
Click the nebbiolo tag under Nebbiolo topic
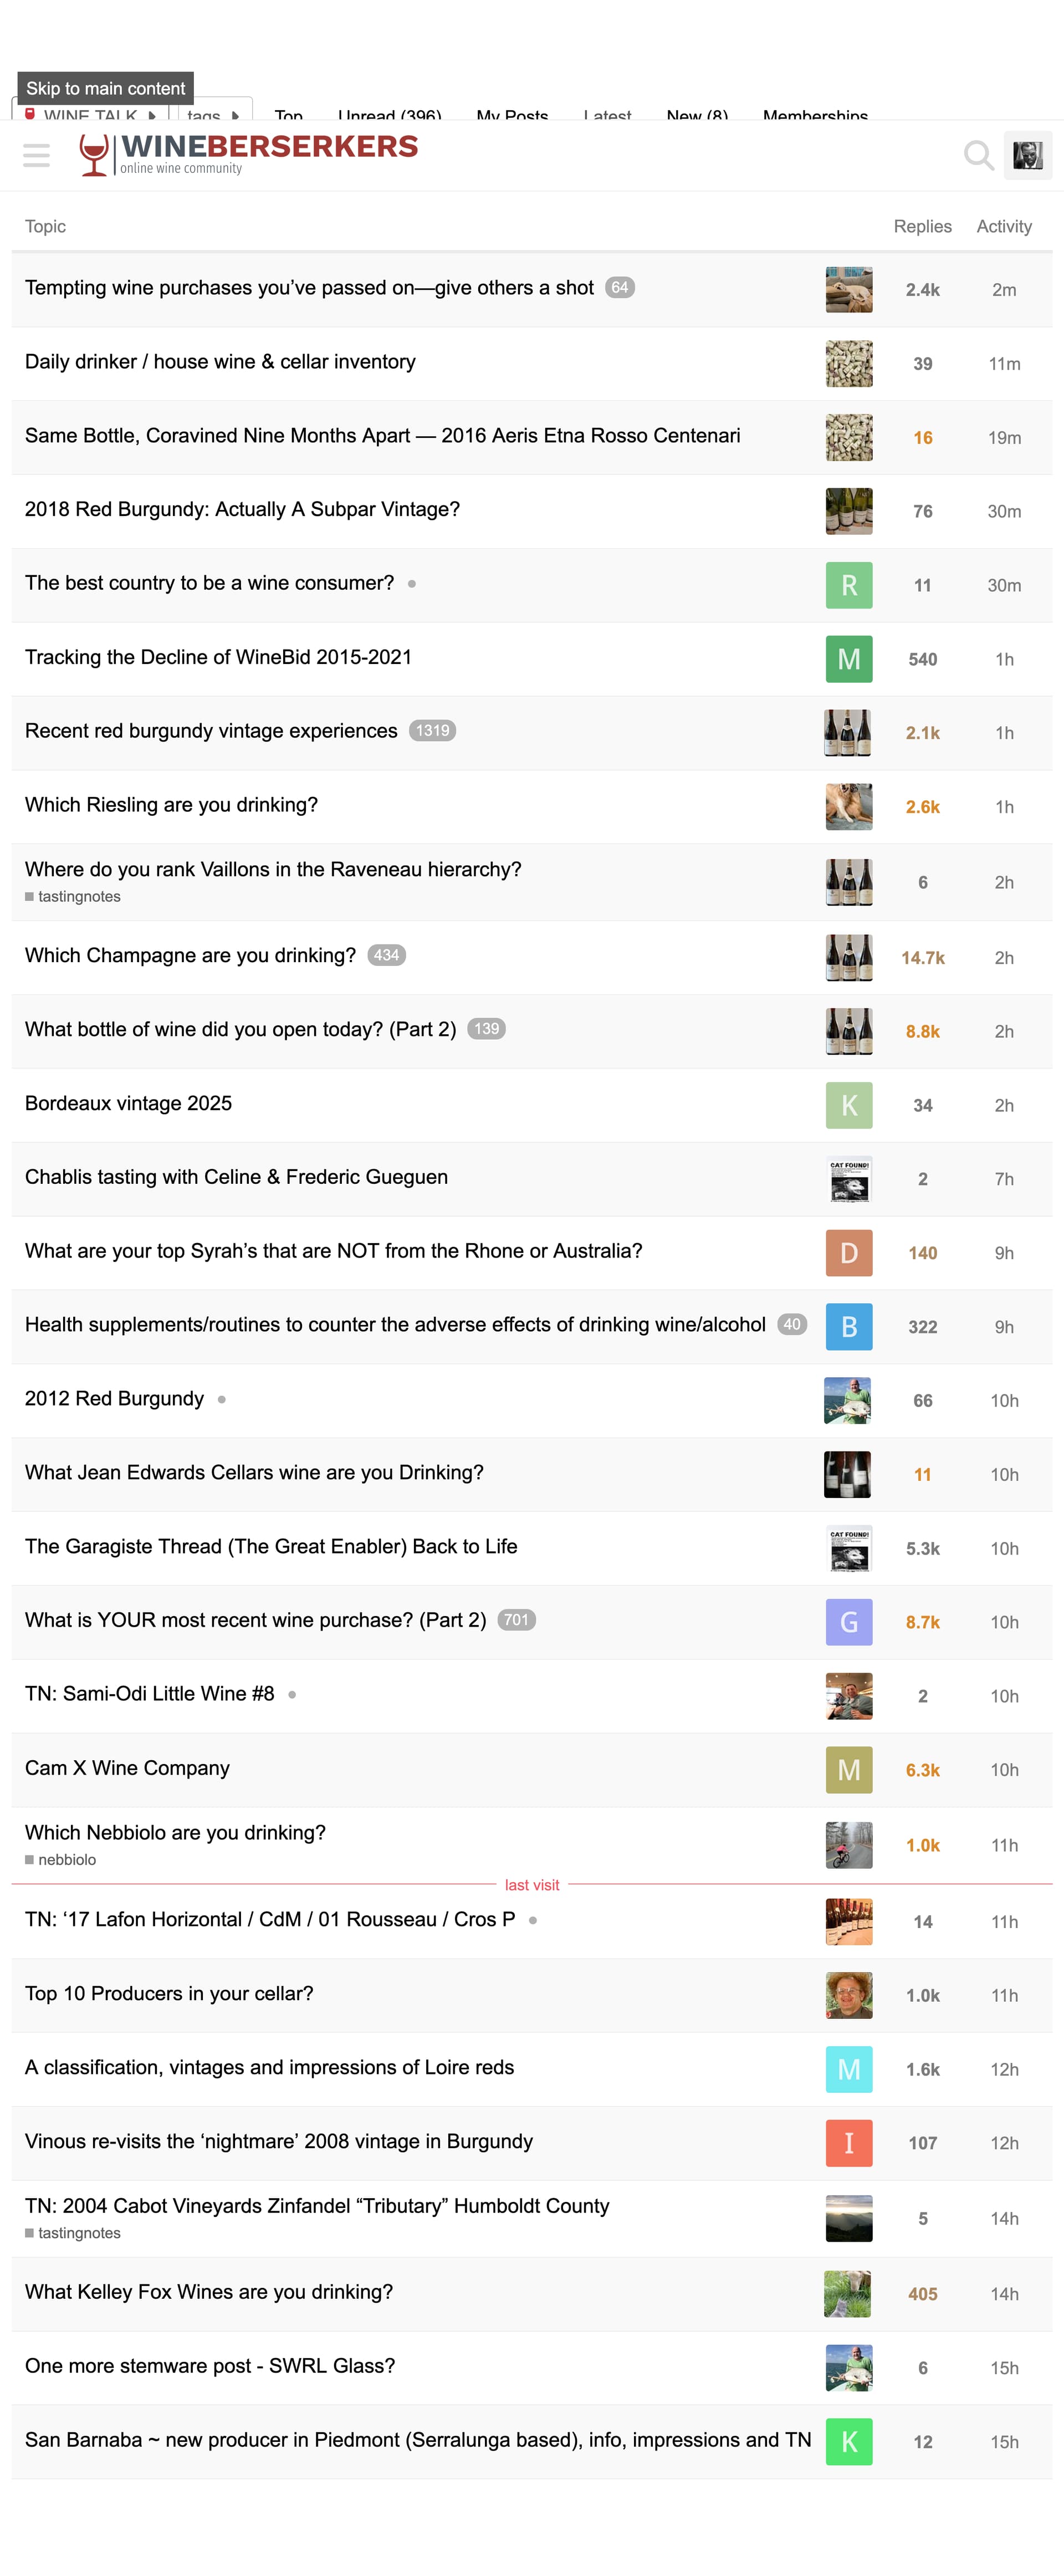point(67,1860)
